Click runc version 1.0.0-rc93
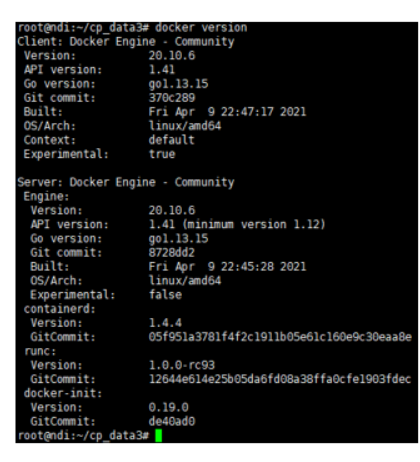The width and height of the screenshot is (420, 462). 182,365
